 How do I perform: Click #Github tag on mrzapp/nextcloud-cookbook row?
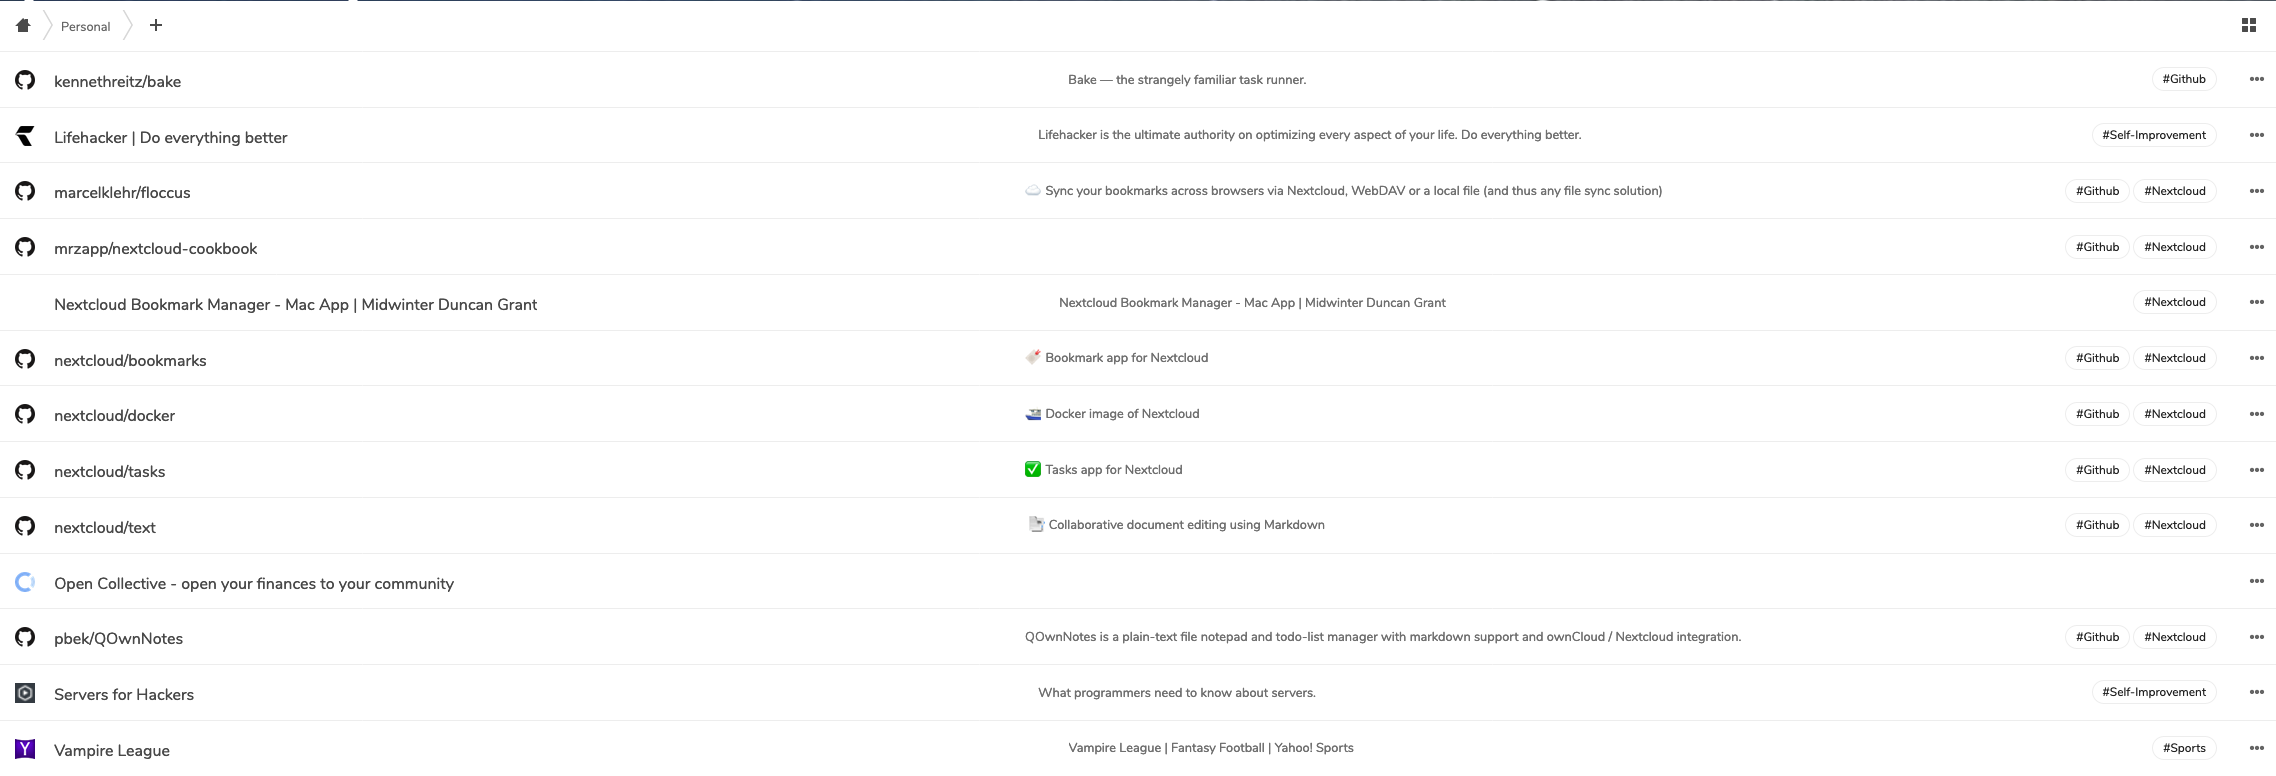pyautogui.click(x=2097, y=247)
